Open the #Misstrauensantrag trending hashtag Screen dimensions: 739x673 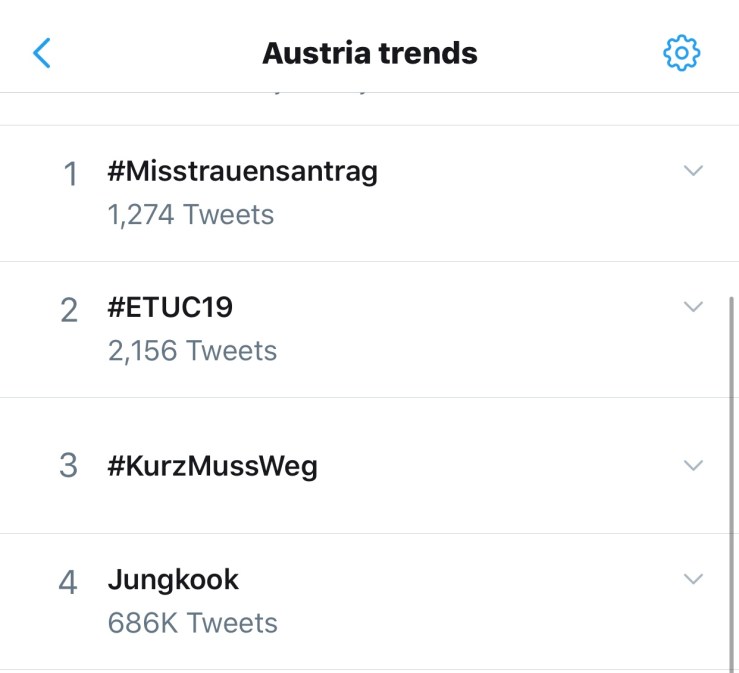coord(242,172)
